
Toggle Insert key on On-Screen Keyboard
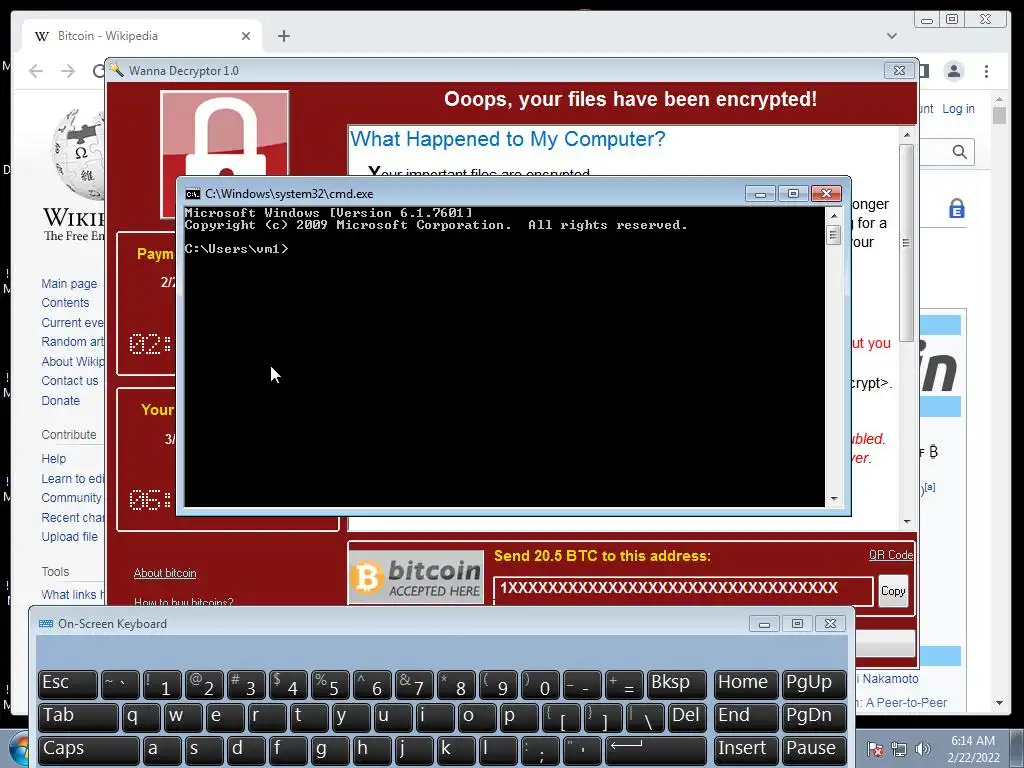(746, 750)
